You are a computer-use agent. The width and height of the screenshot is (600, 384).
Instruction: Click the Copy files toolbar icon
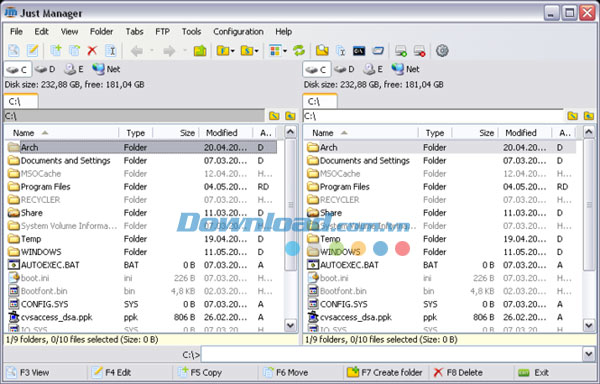(56, 50)
